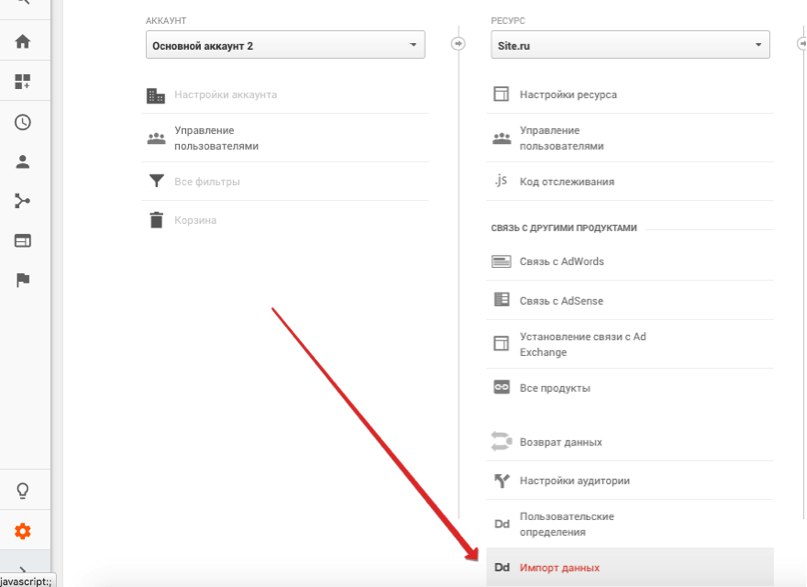The width and height of the screenshot is (807, 587).
Task: Click the Dd icon for Пользовательские определения
Action: [x=502, y=524]
